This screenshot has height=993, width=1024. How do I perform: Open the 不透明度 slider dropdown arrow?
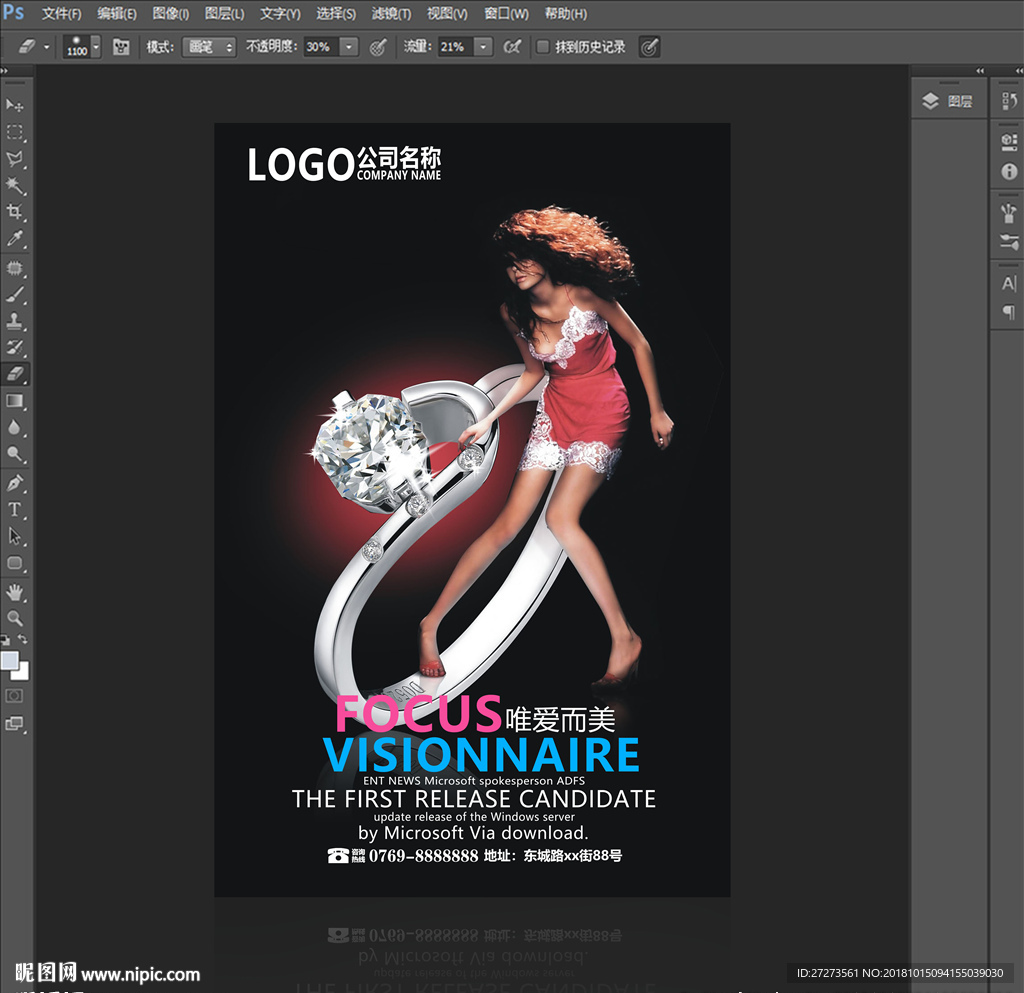[349, 47]
